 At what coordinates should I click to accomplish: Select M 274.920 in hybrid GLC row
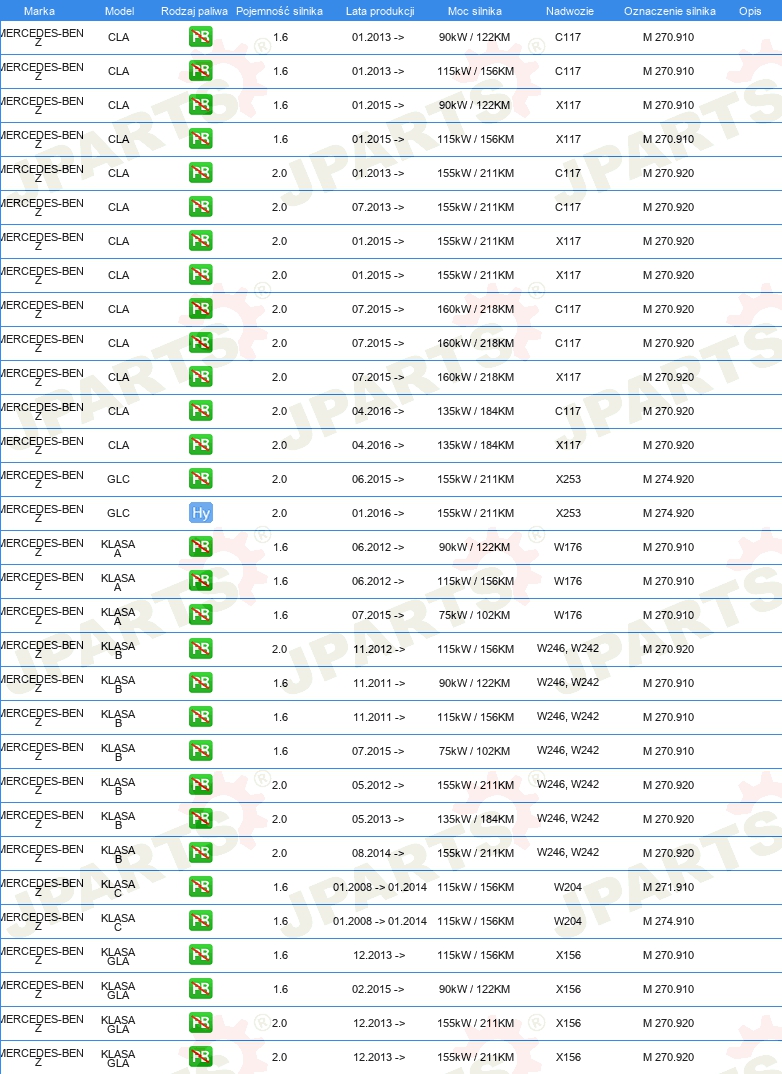click(668, 513)
